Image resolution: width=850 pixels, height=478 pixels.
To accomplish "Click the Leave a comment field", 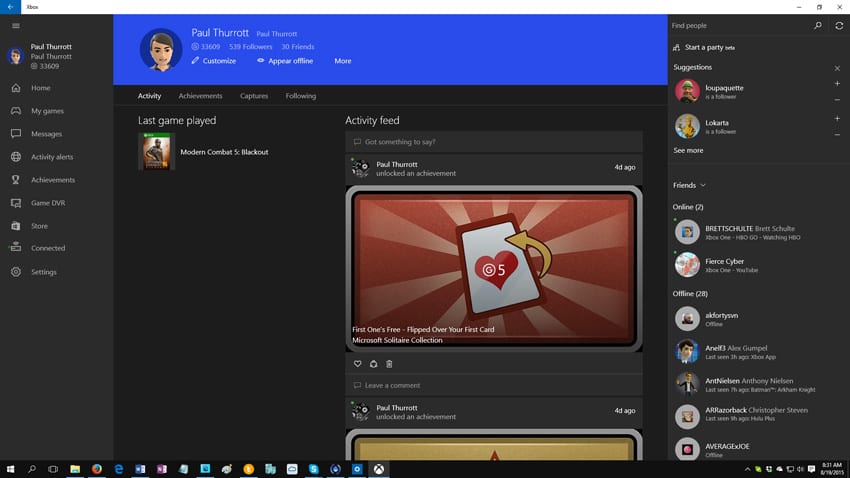I will tap(494, 385).
